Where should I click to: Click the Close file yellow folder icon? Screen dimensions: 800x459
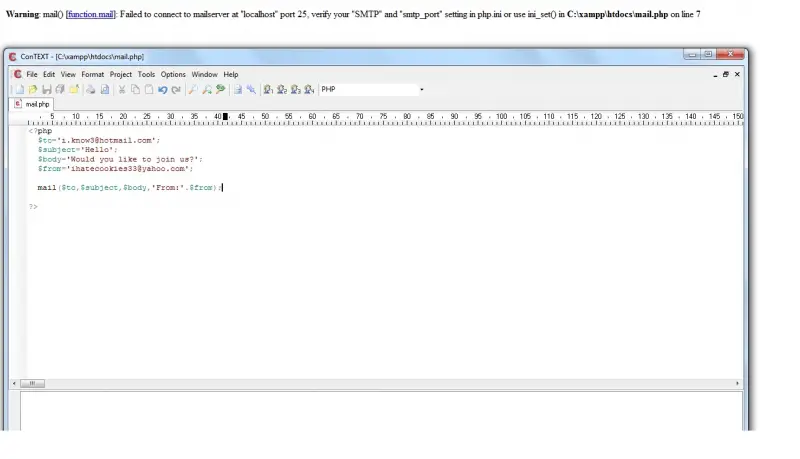coord(74,90)
